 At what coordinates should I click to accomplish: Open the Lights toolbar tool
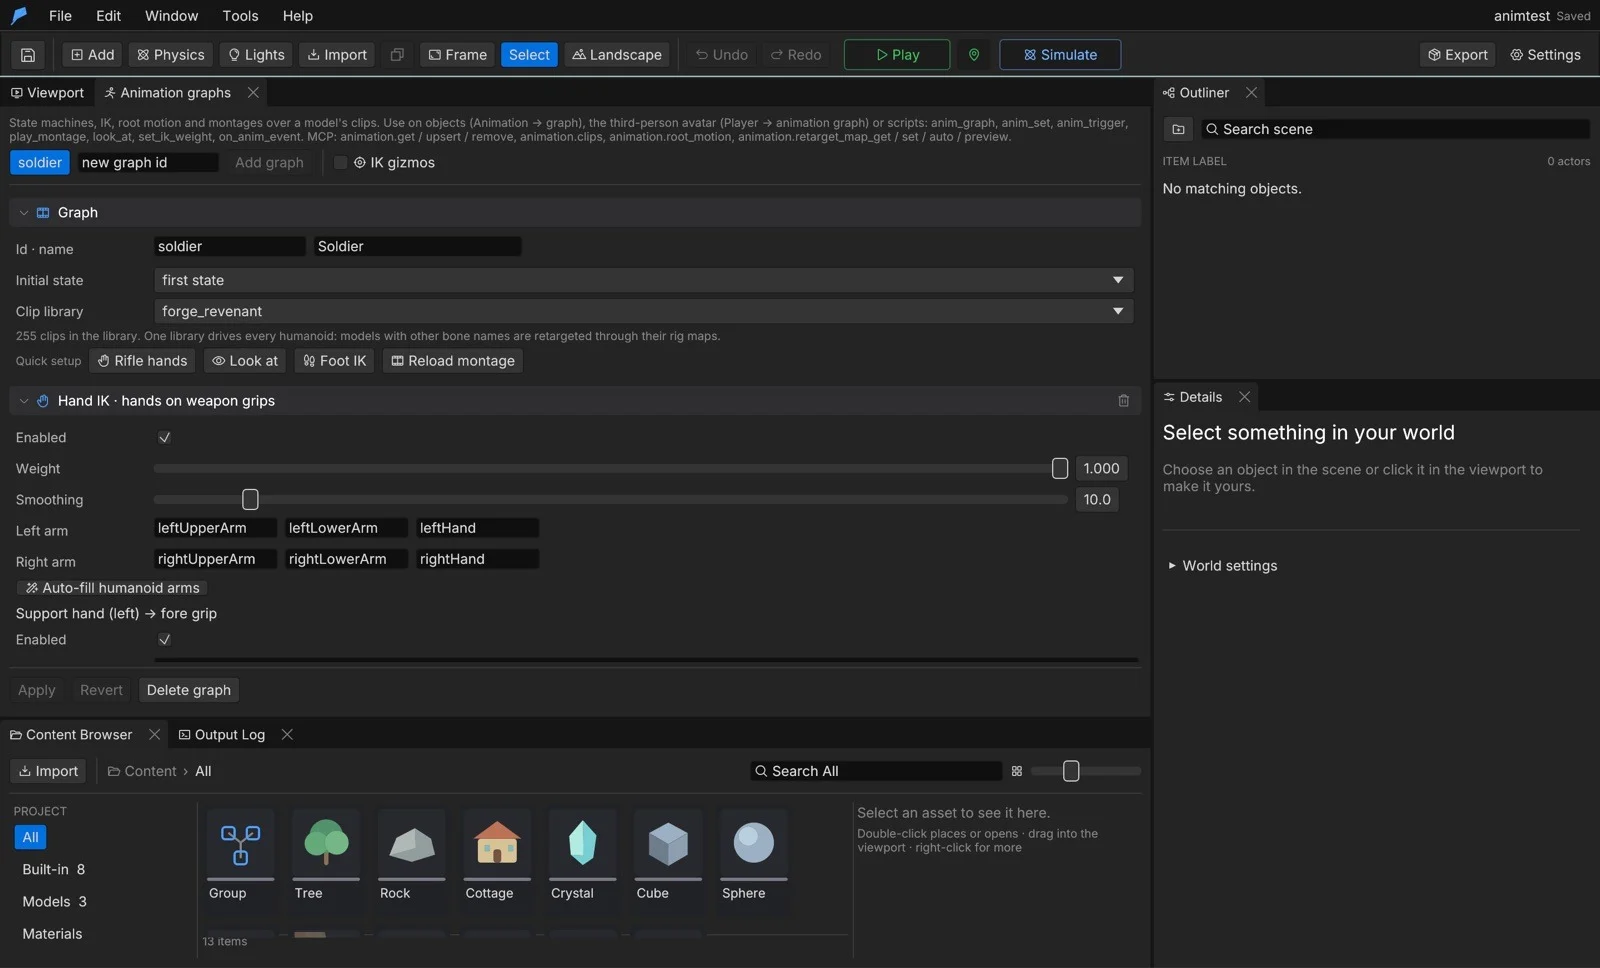click(x=256, y=55)
